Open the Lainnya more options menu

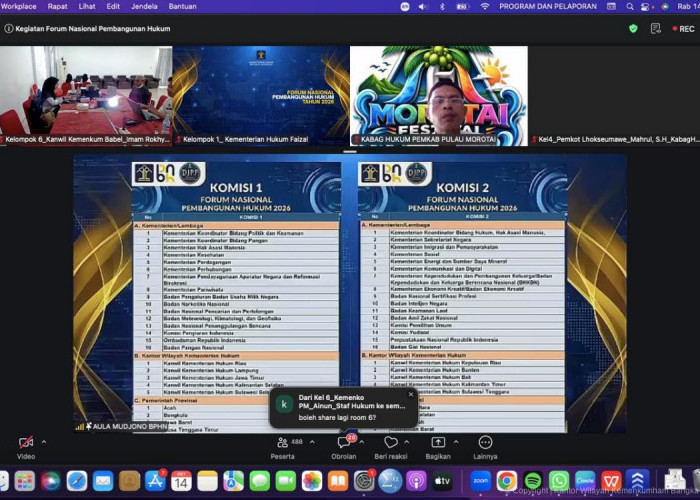(485, 448)
